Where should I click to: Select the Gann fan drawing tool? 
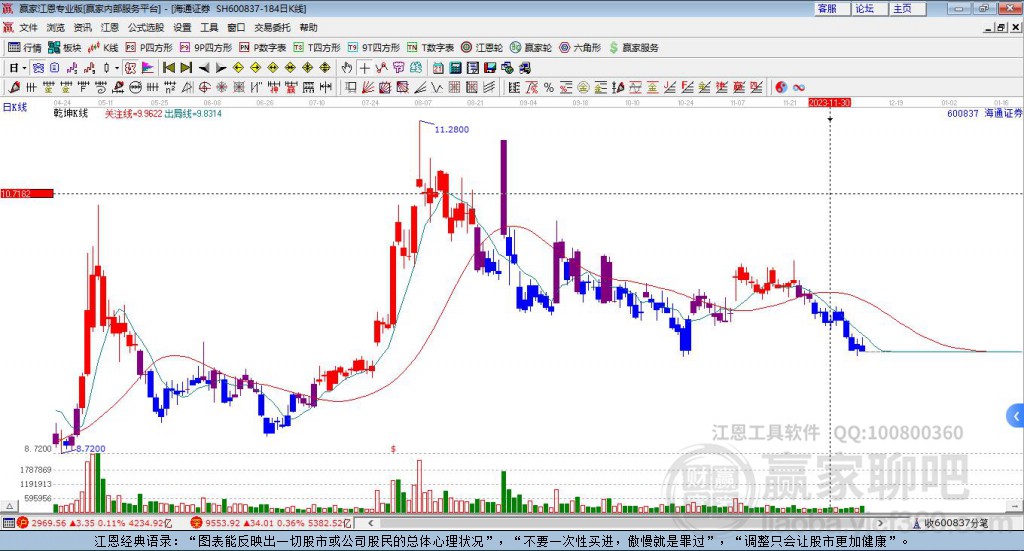tap(368, 87)
